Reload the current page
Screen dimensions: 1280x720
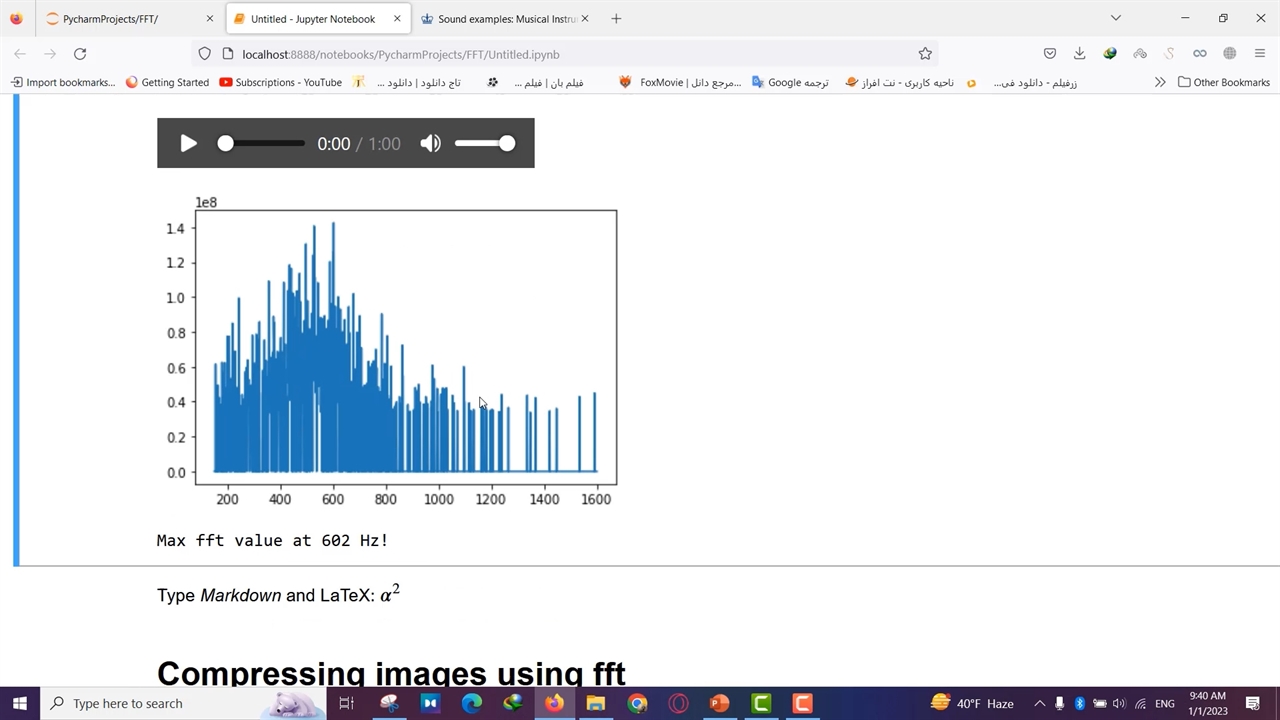click(x=80, y=54)
